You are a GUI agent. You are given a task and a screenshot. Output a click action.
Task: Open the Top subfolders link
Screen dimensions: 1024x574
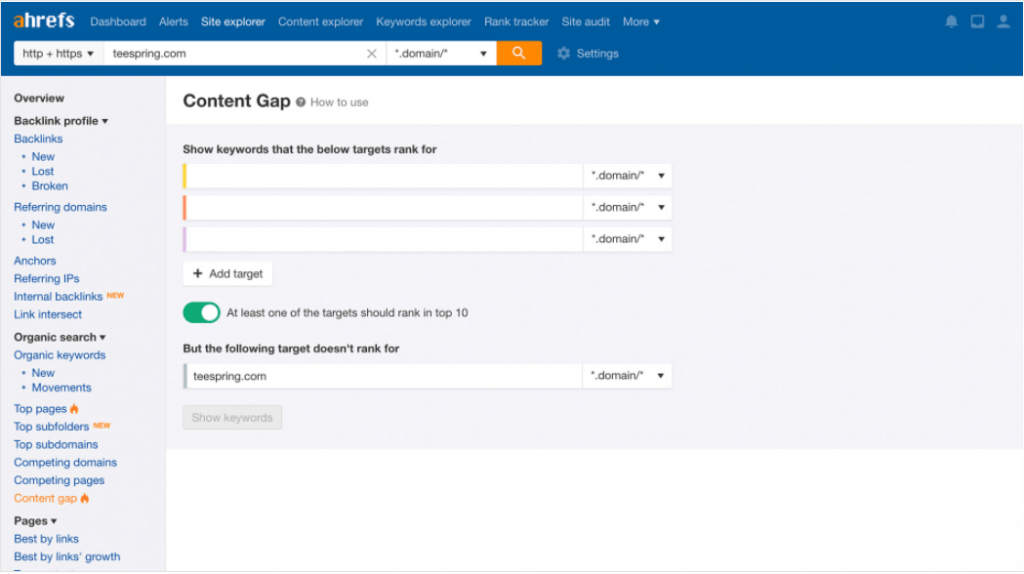[x=51, y=426]
